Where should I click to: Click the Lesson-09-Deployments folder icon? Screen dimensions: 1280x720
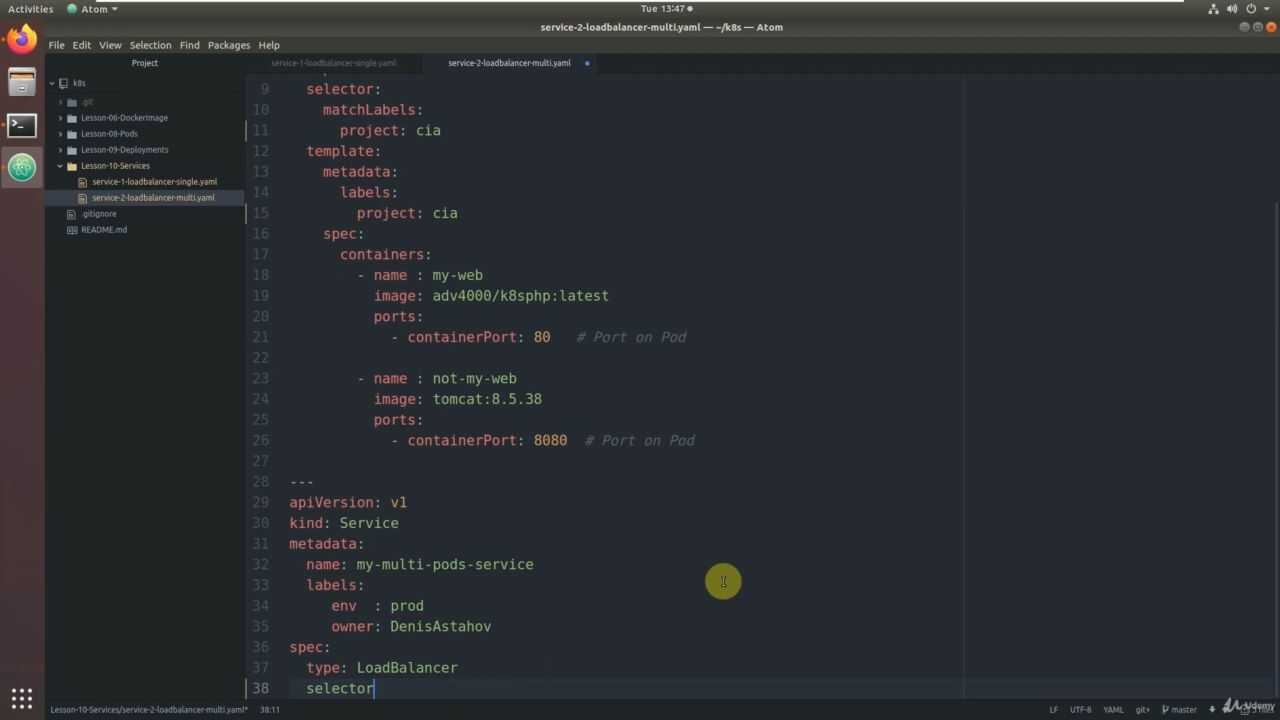point(72,150)
